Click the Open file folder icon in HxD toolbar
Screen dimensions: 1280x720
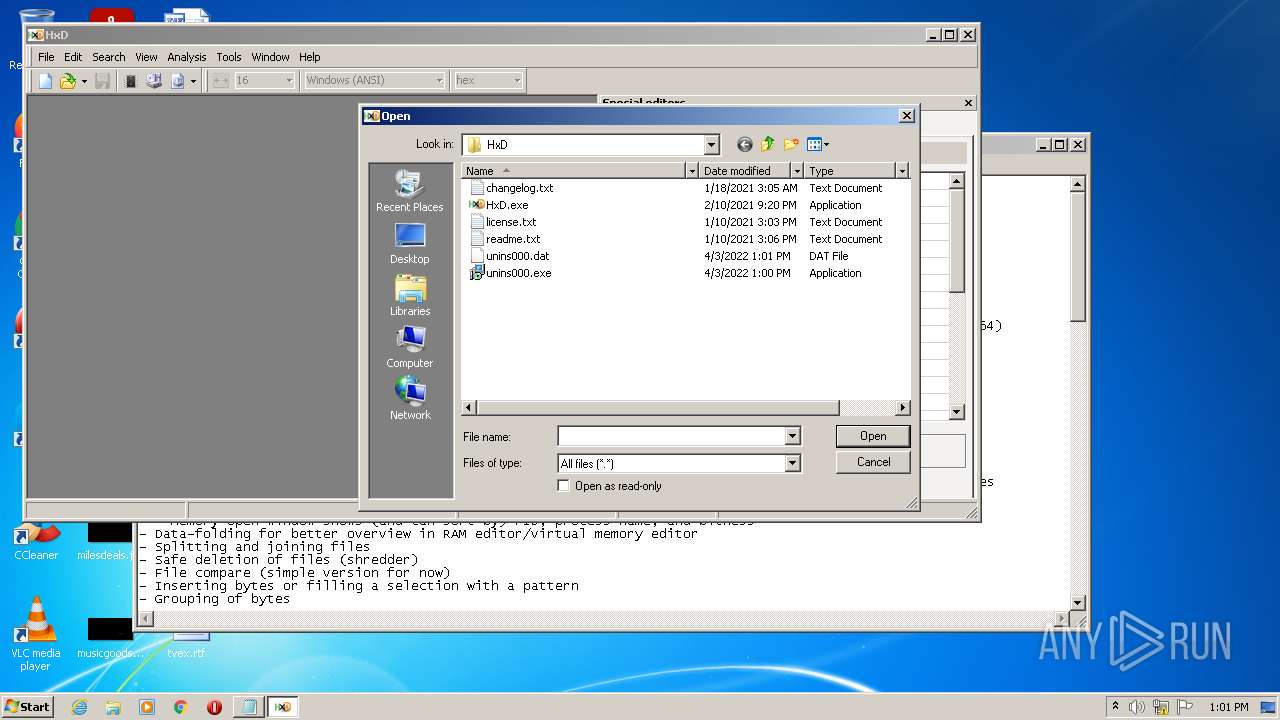(67, 81)
